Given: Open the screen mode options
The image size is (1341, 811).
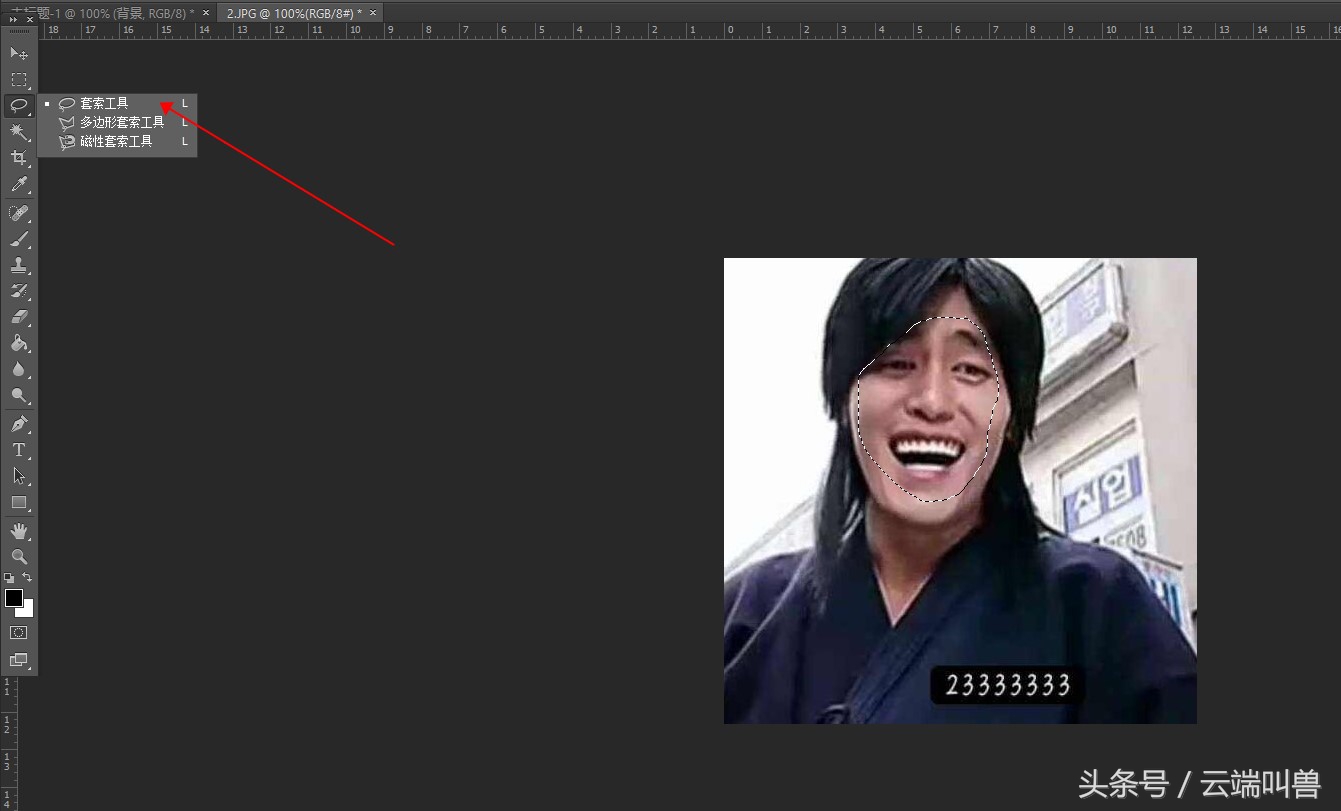Looking at the screenshot, I should tap(18, 660).
